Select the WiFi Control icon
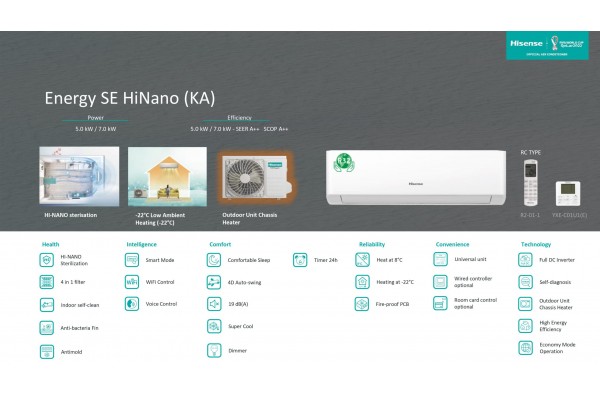Image resolution: width=600 pixels, height=400 pixels. pyautogui.click(x=132, y=282)
